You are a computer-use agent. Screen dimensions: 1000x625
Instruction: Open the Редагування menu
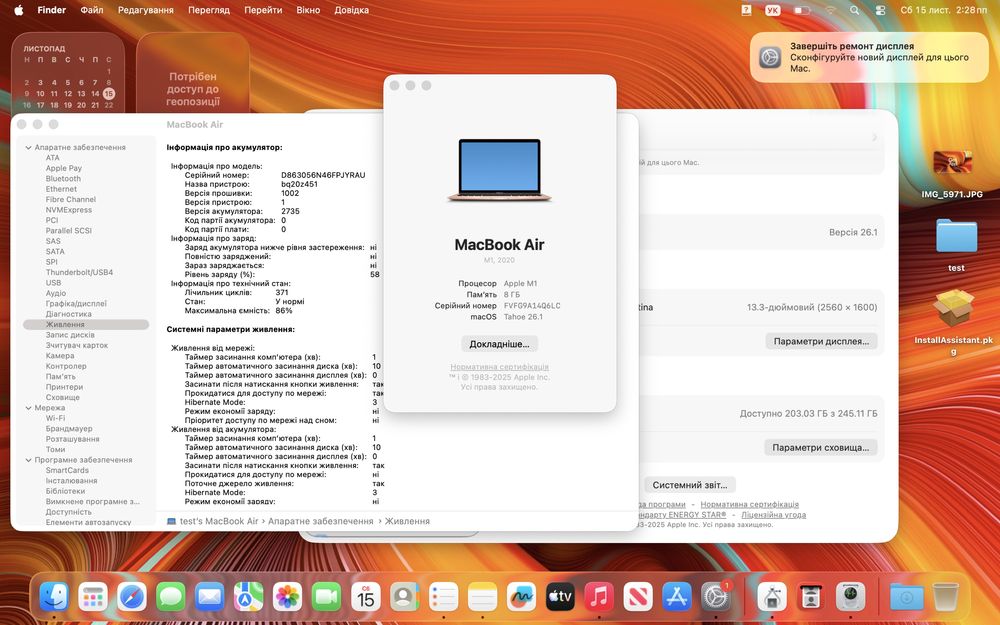tap(145, 10)
